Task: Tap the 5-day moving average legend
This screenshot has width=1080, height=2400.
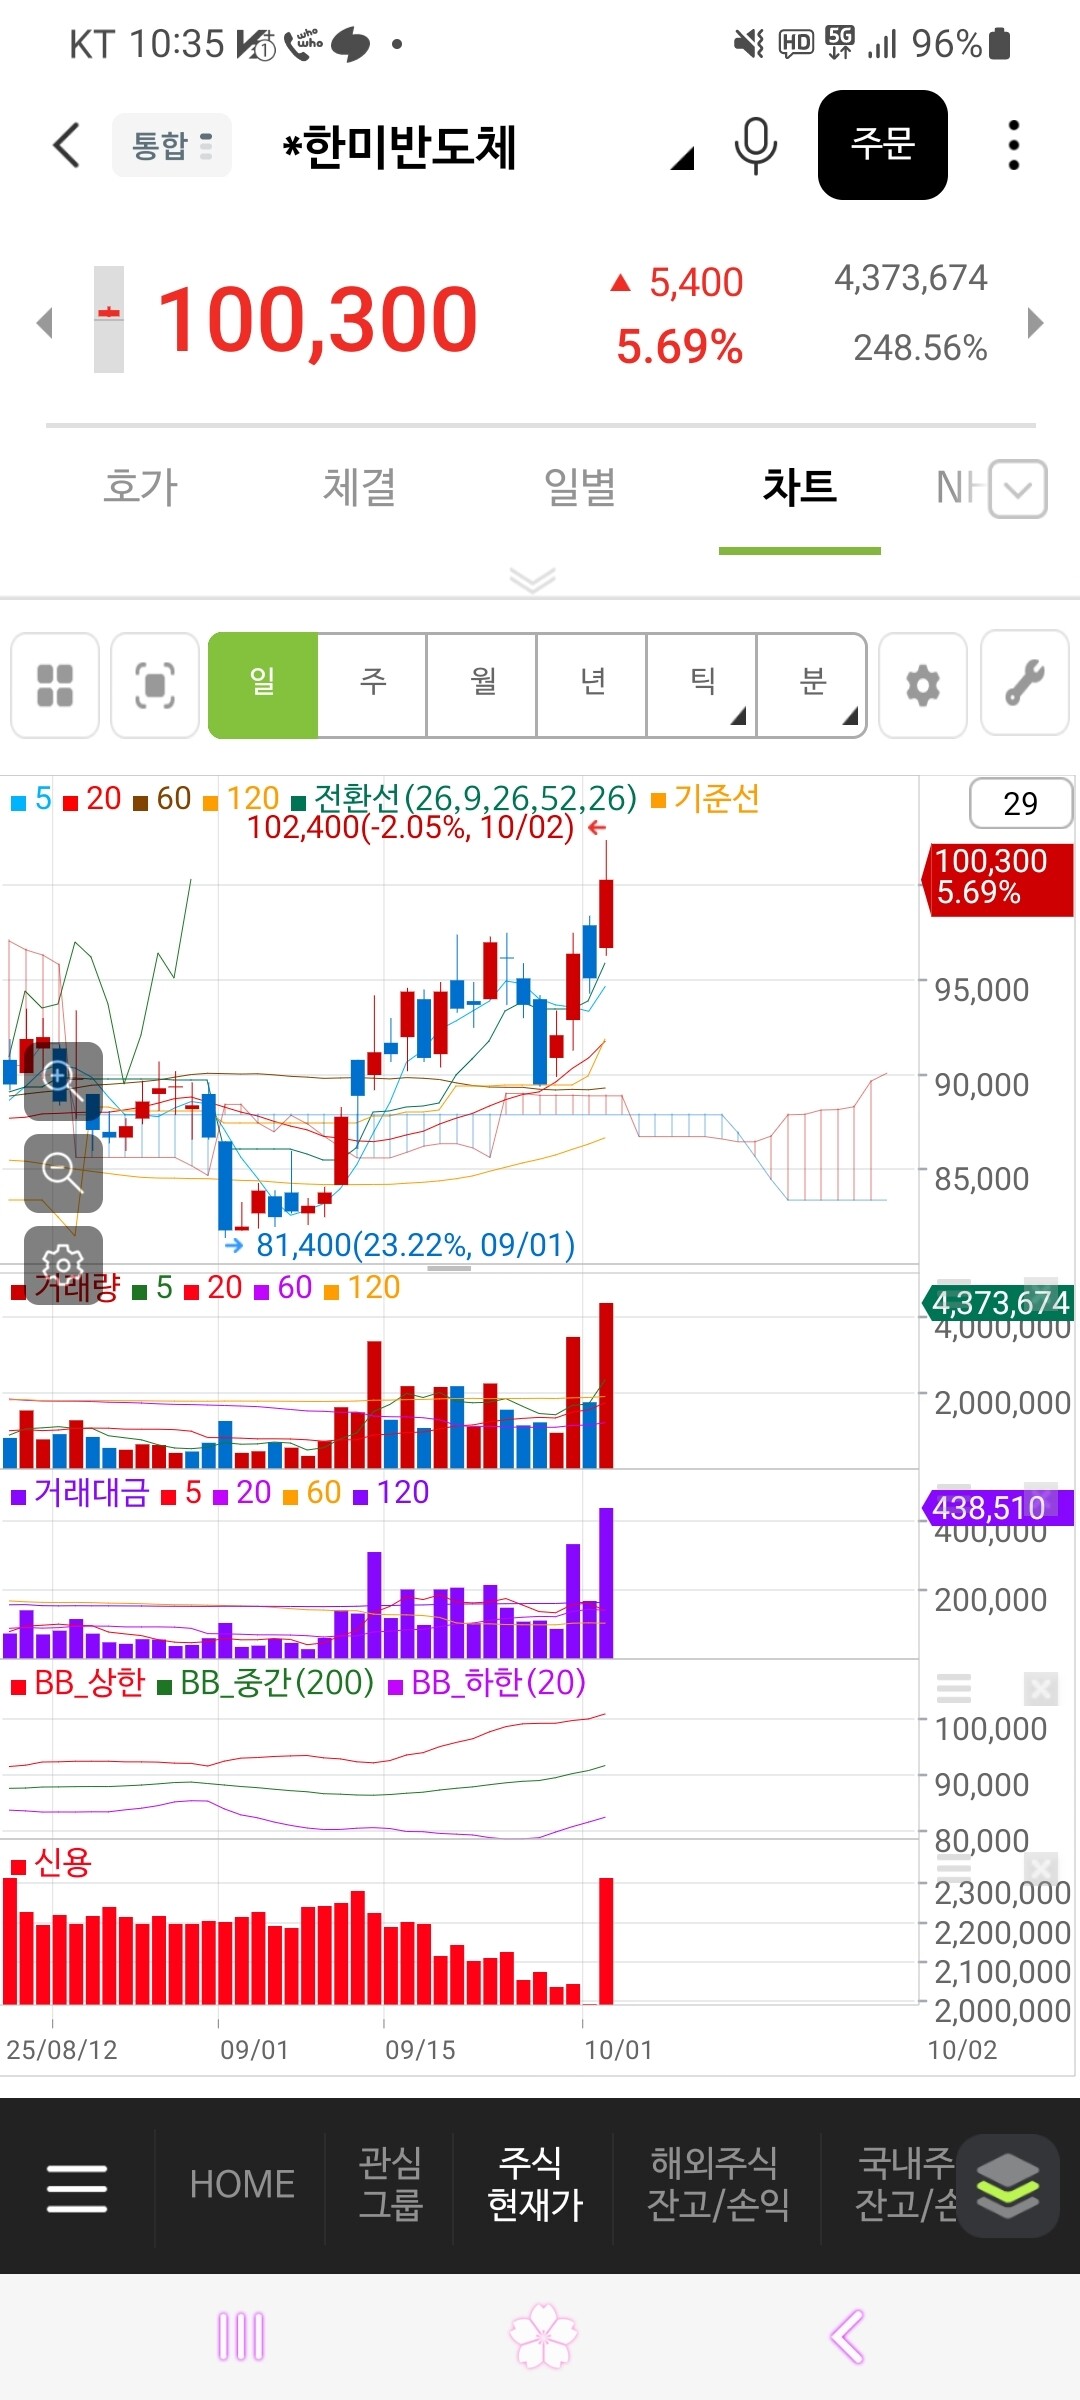Action: (x=31, y=798)
